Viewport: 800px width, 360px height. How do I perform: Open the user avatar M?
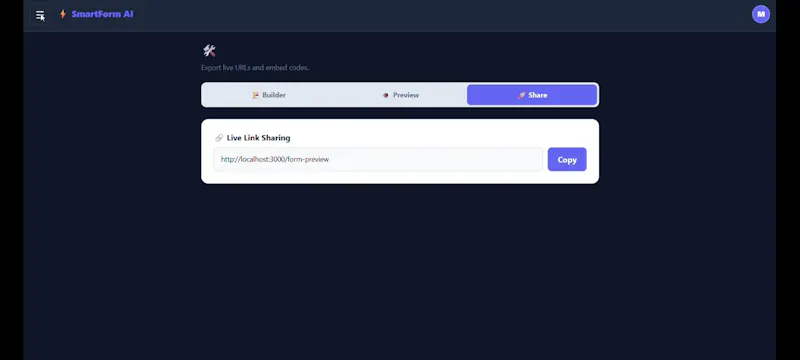(x=761, y=14)
